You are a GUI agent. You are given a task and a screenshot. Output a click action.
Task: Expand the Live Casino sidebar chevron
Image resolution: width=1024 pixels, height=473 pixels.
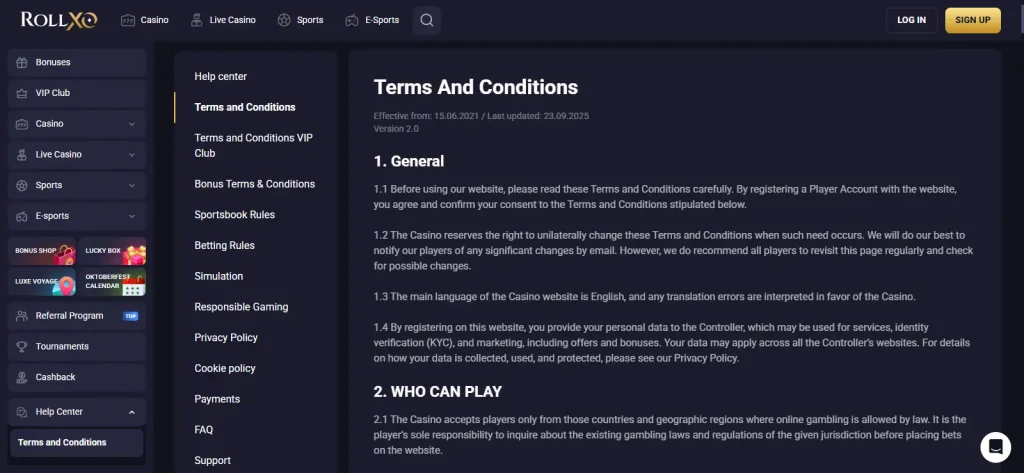[x=132, y=155]
